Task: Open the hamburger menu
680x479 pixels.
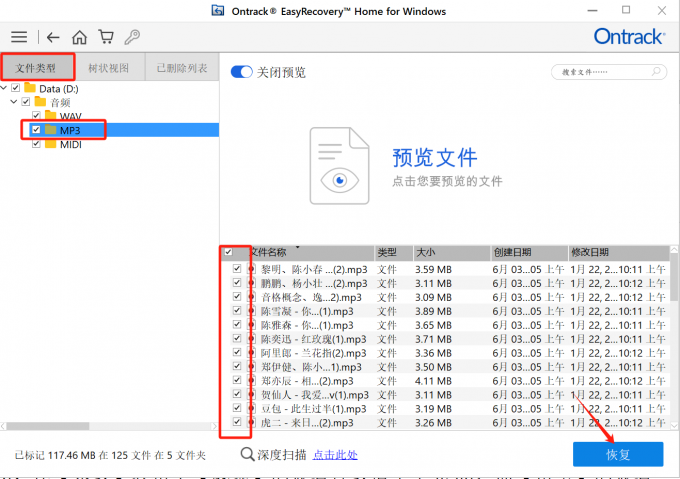Action: tap(19, 37)
